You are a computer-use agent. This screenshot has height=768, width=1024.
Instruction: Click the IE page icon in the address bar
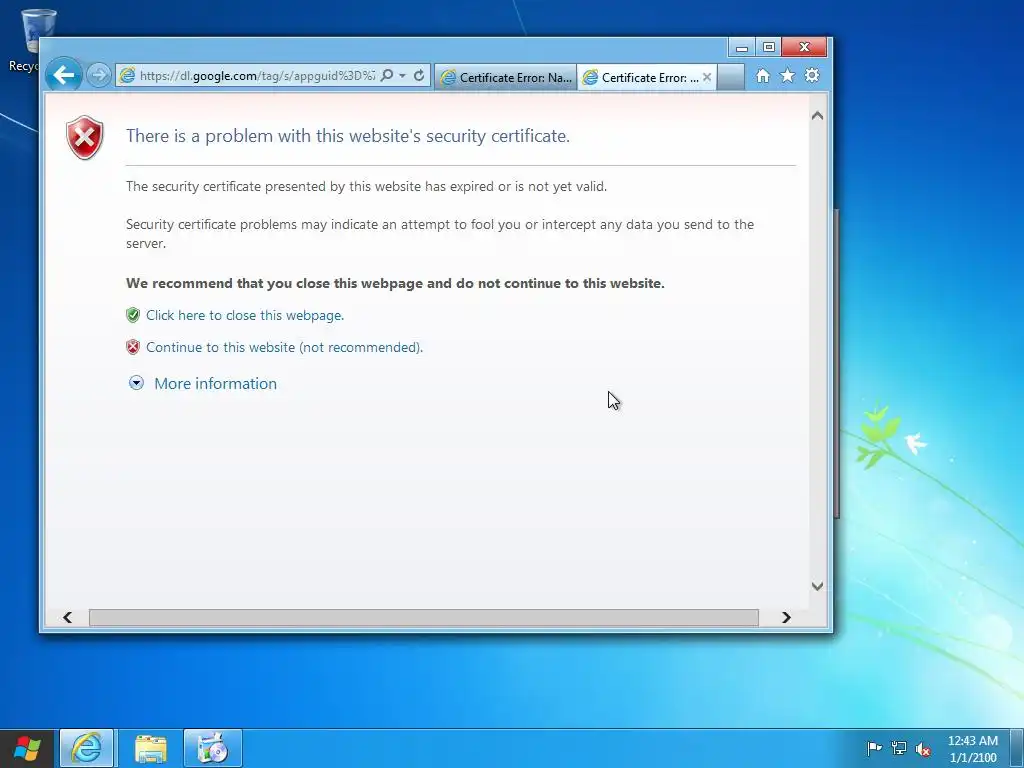coord(127,76)
